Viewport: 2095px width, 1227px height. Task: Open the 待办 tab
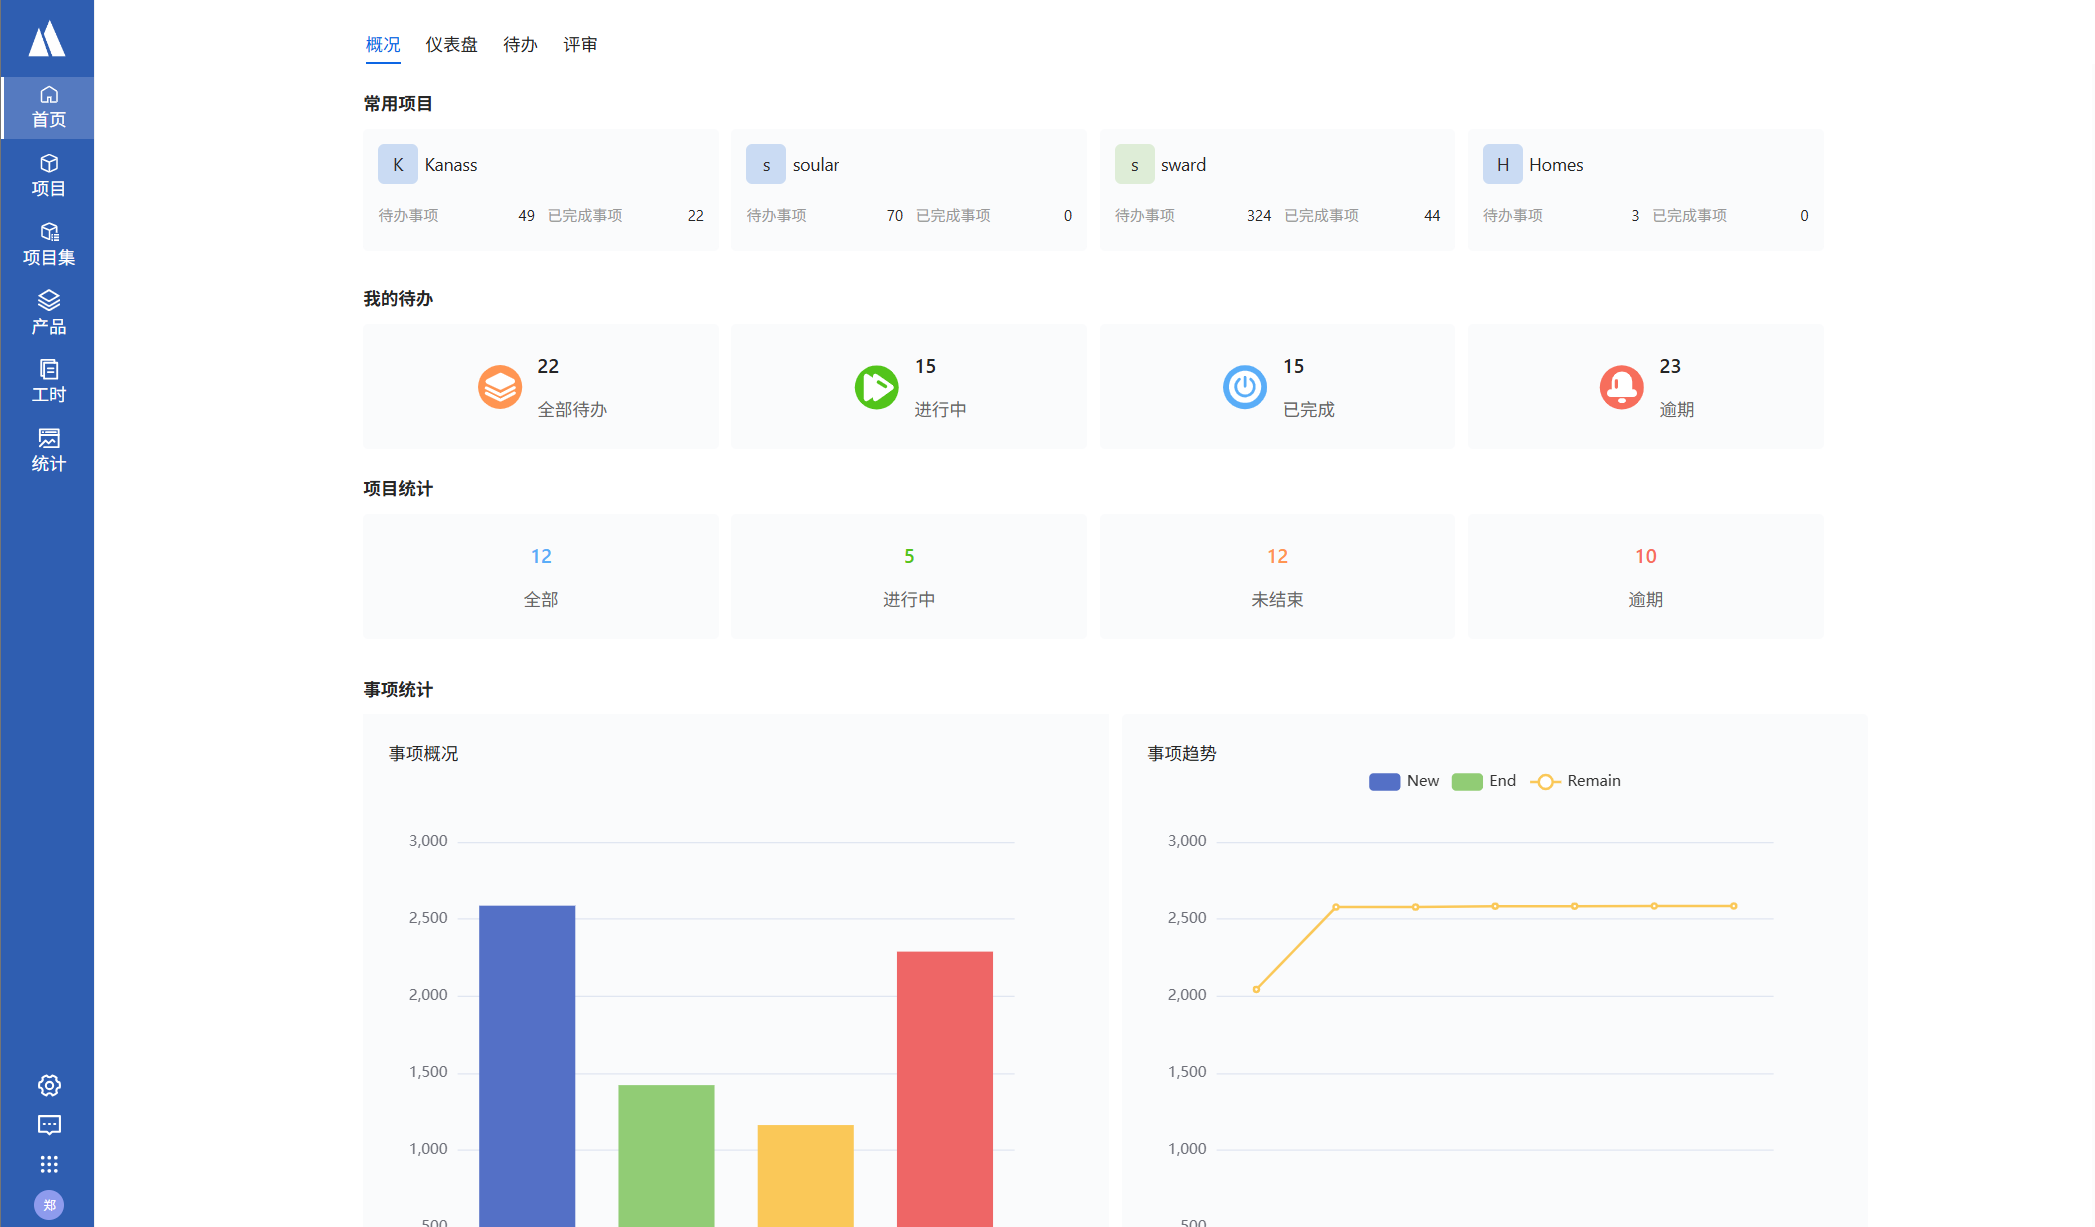pos(520,45)
